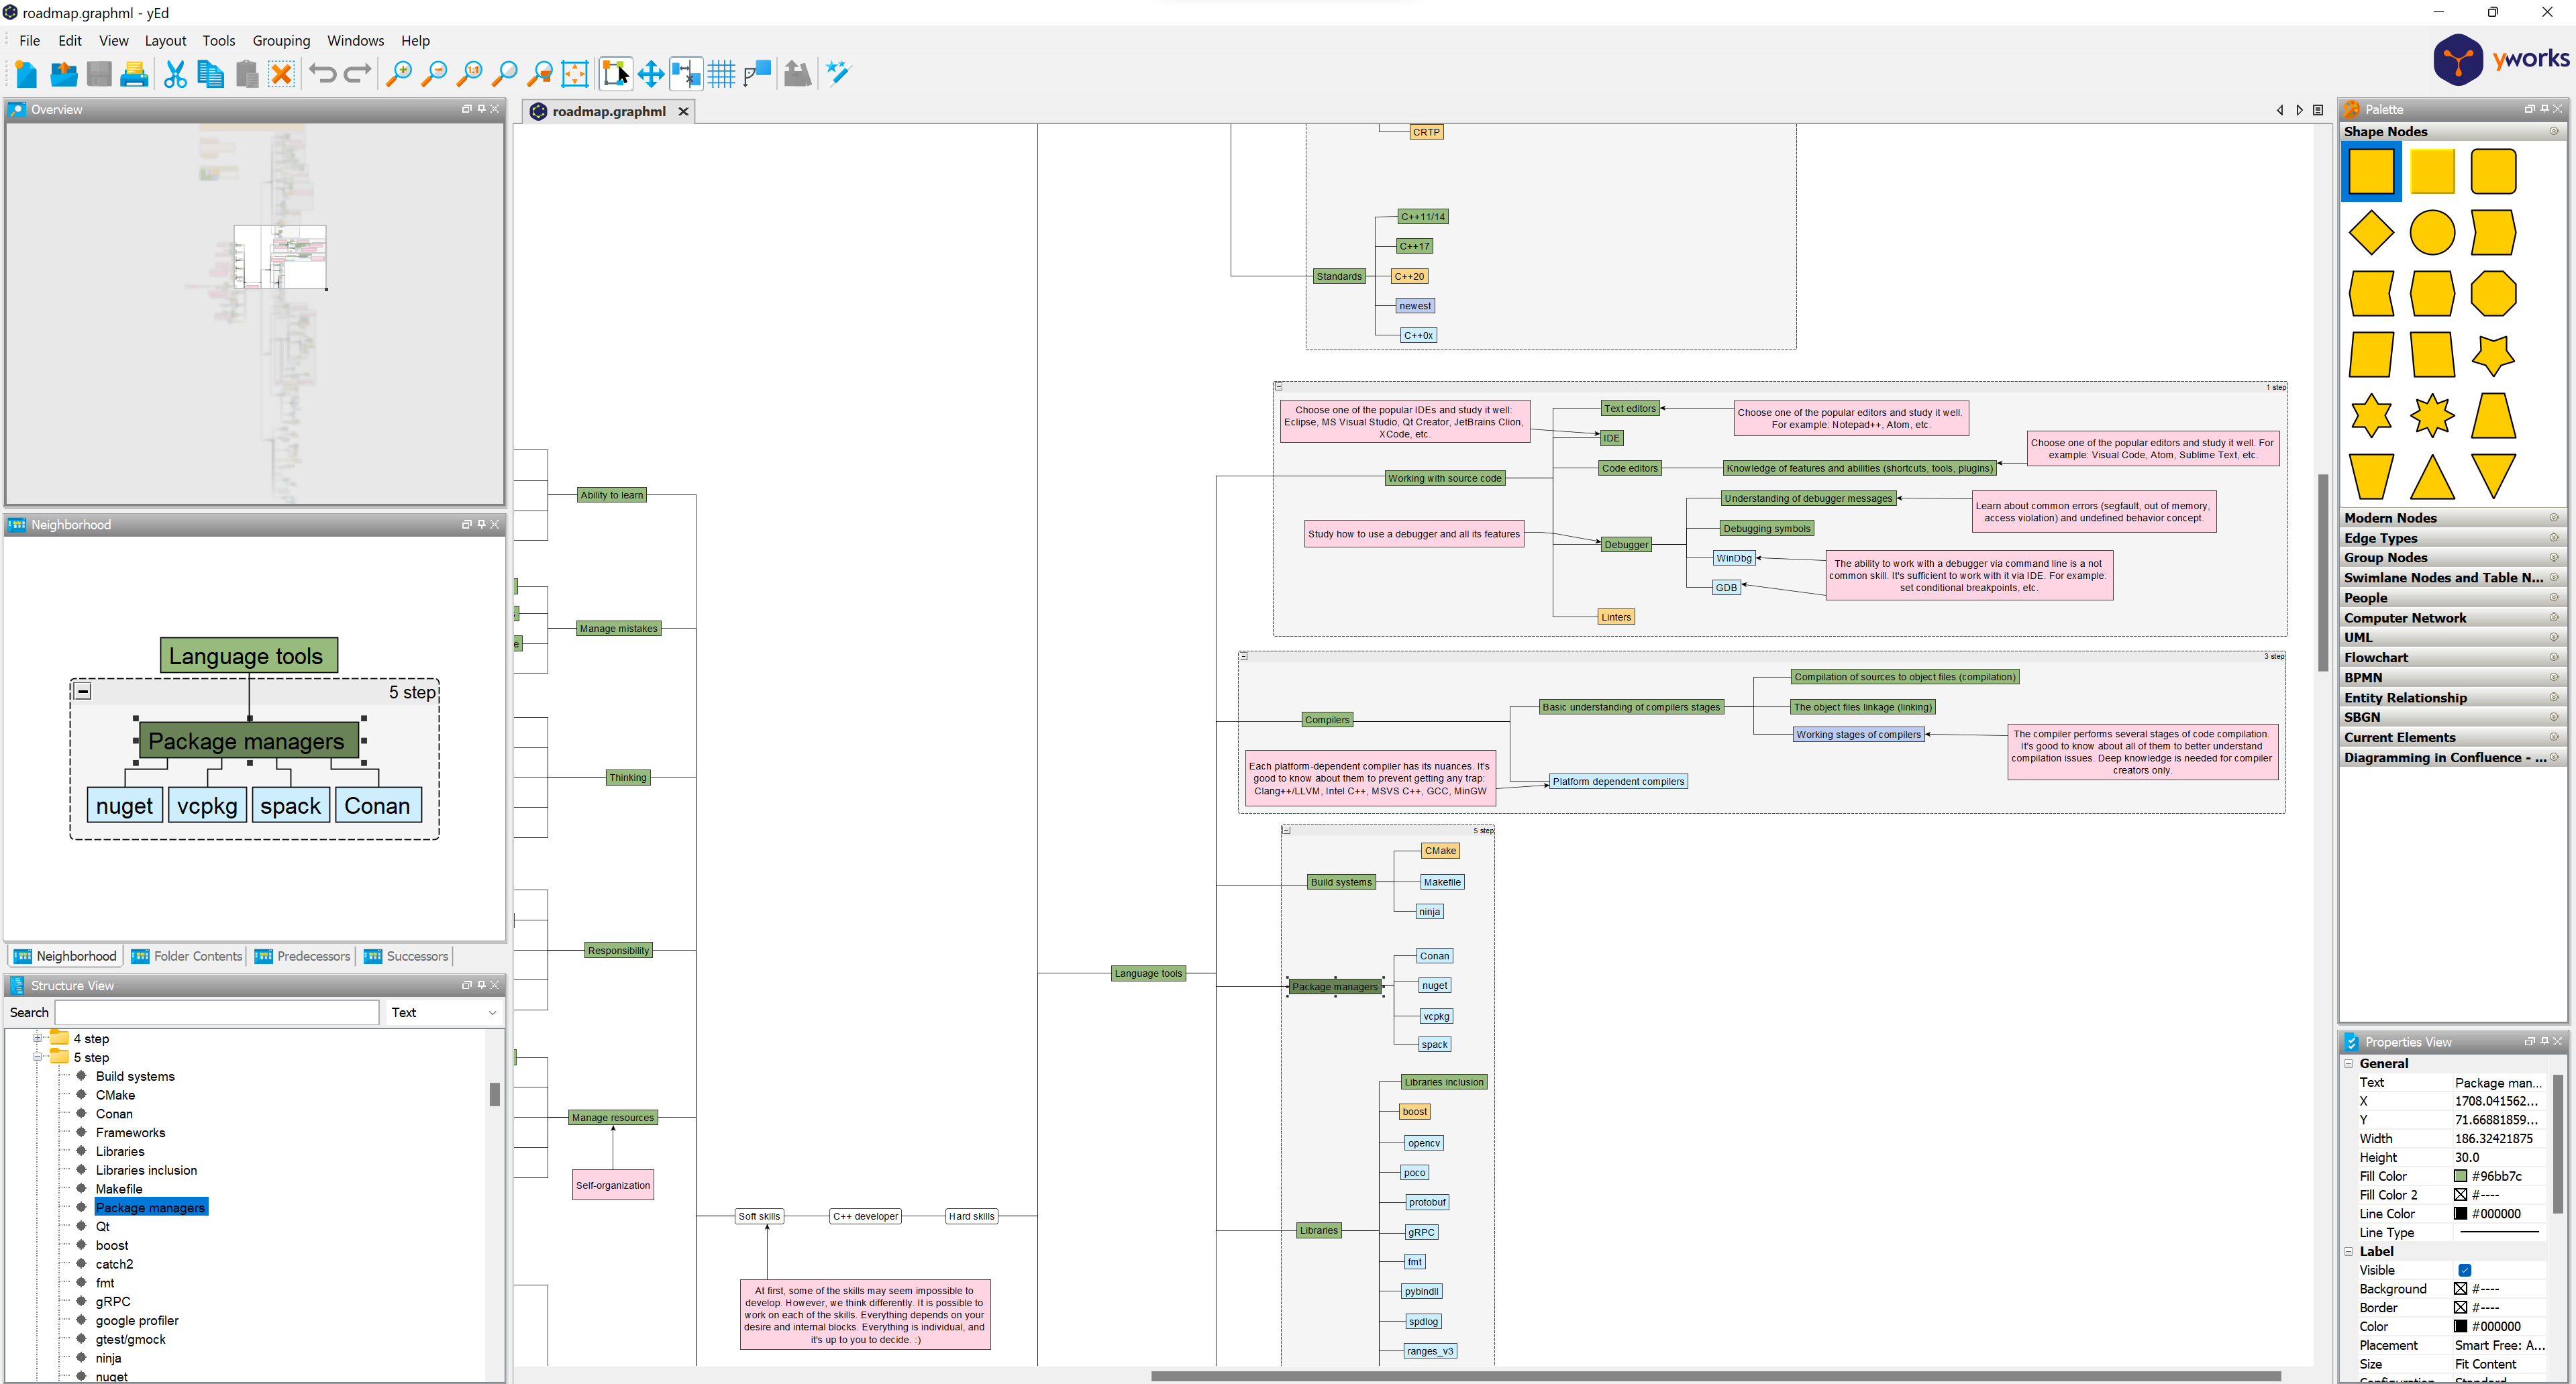The width and height of the screenshot is (2576, 1384).
Task: Click the magic wand layout icon
Action: 838,73
